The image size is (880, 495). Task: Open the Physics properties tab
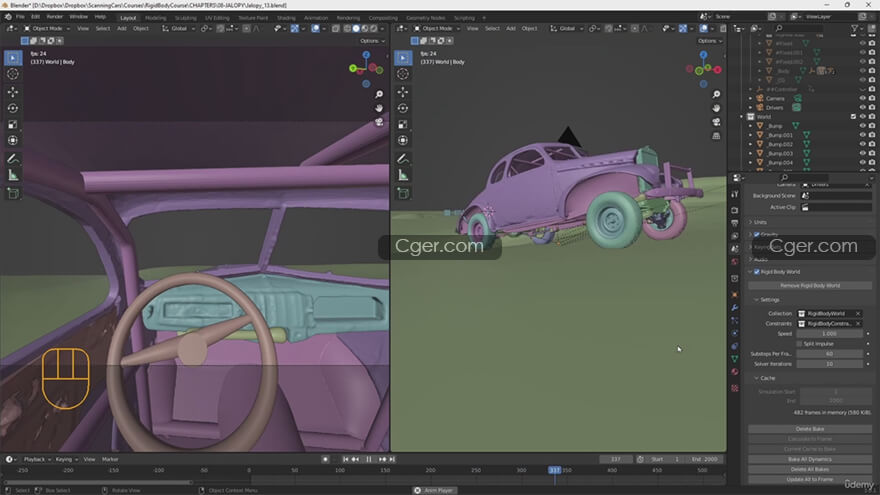[x=735, y=333]
